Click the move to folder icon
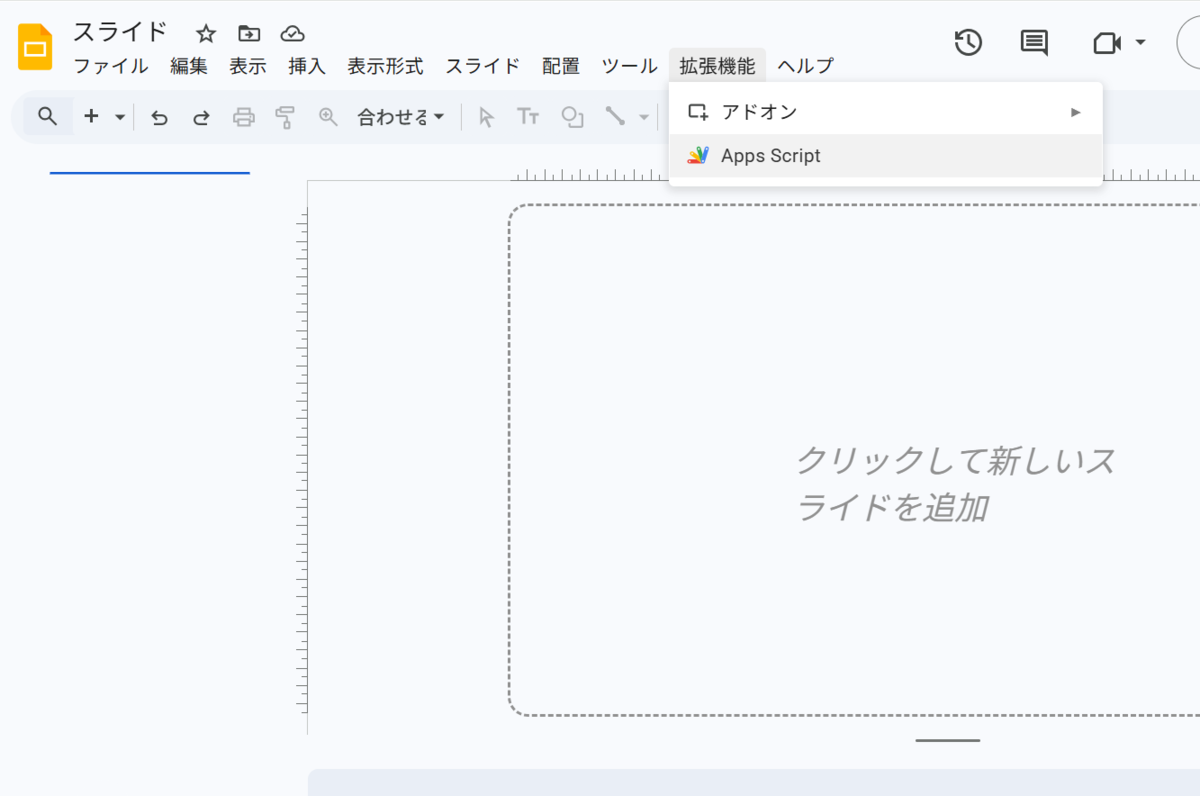The image size is (1200, 796). (x=248, y=34)
